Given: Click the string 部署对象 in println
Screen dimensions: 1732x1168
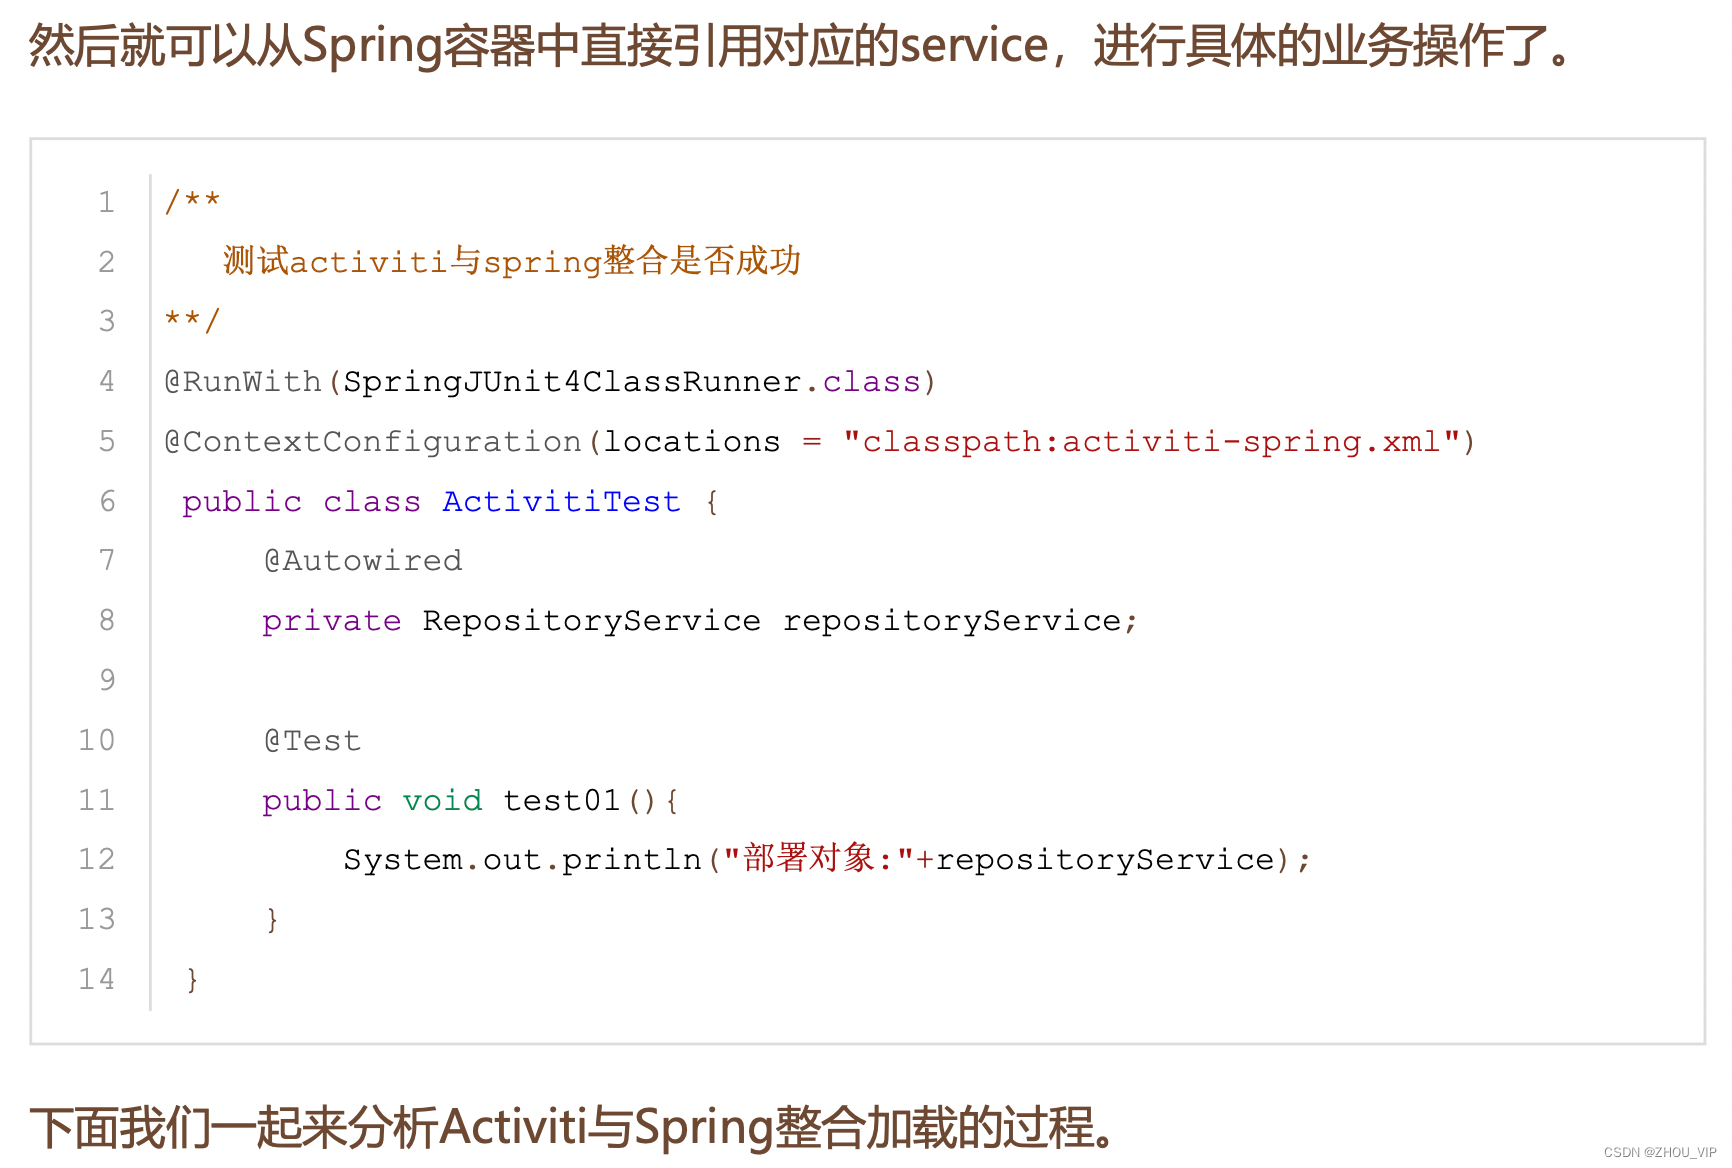Looking at the screenshot, I should click(810, 859).
